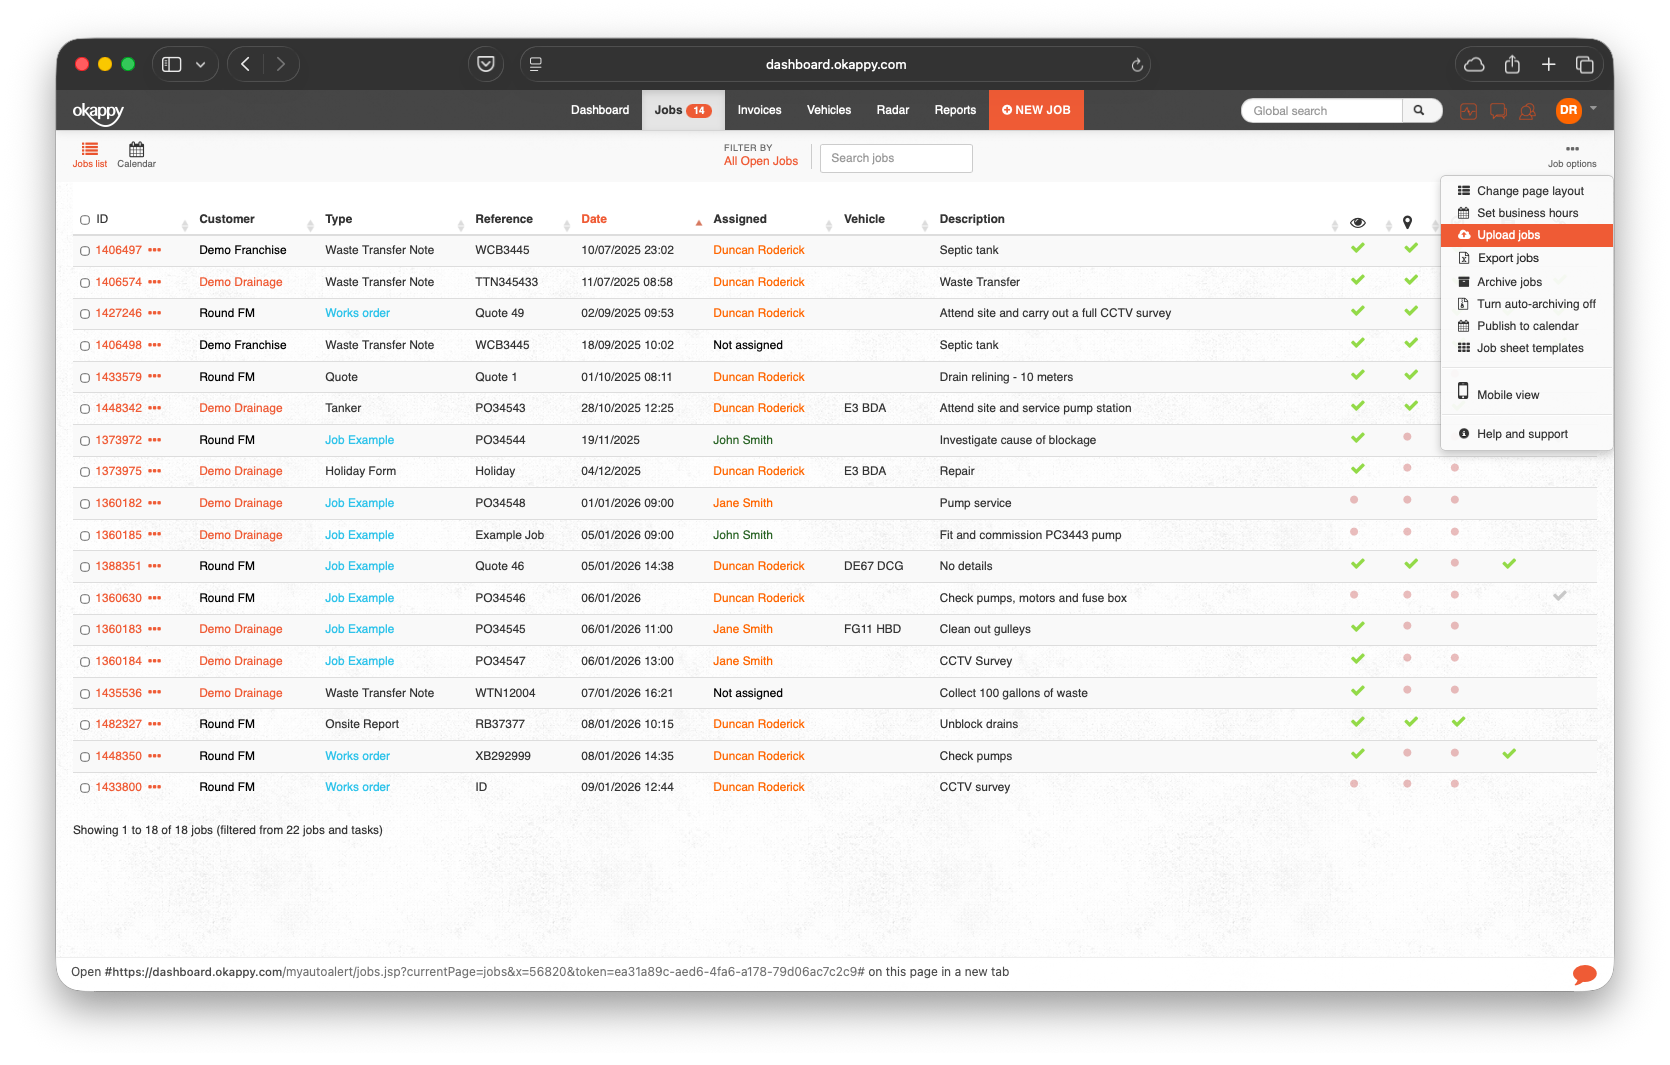Select the checkbox for job 1433800

pyautogui.click(x=84, y=787)
